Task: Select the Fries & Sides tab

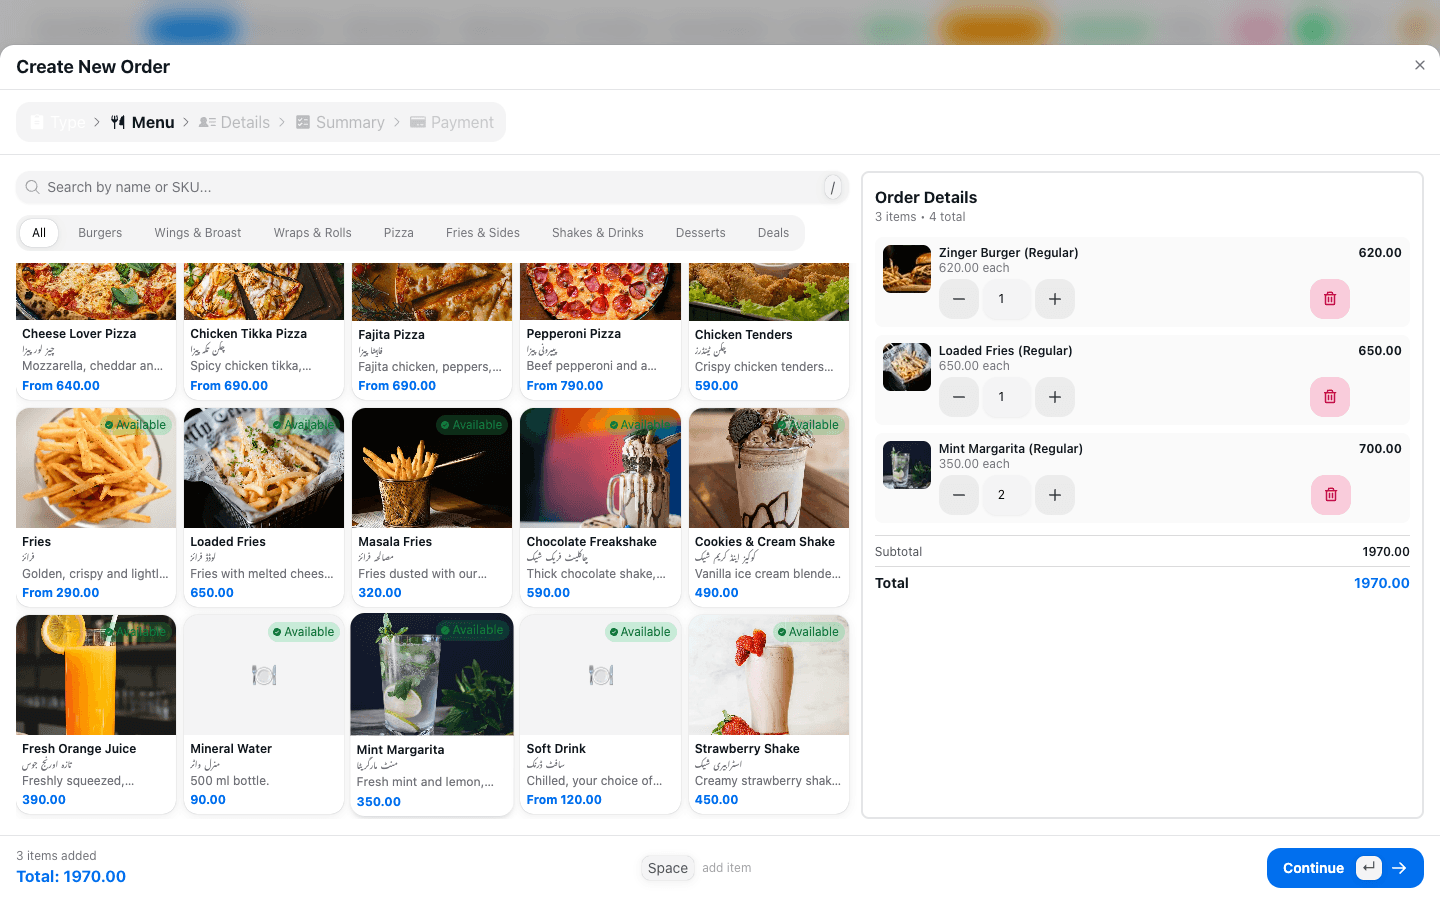Action: 483,233
